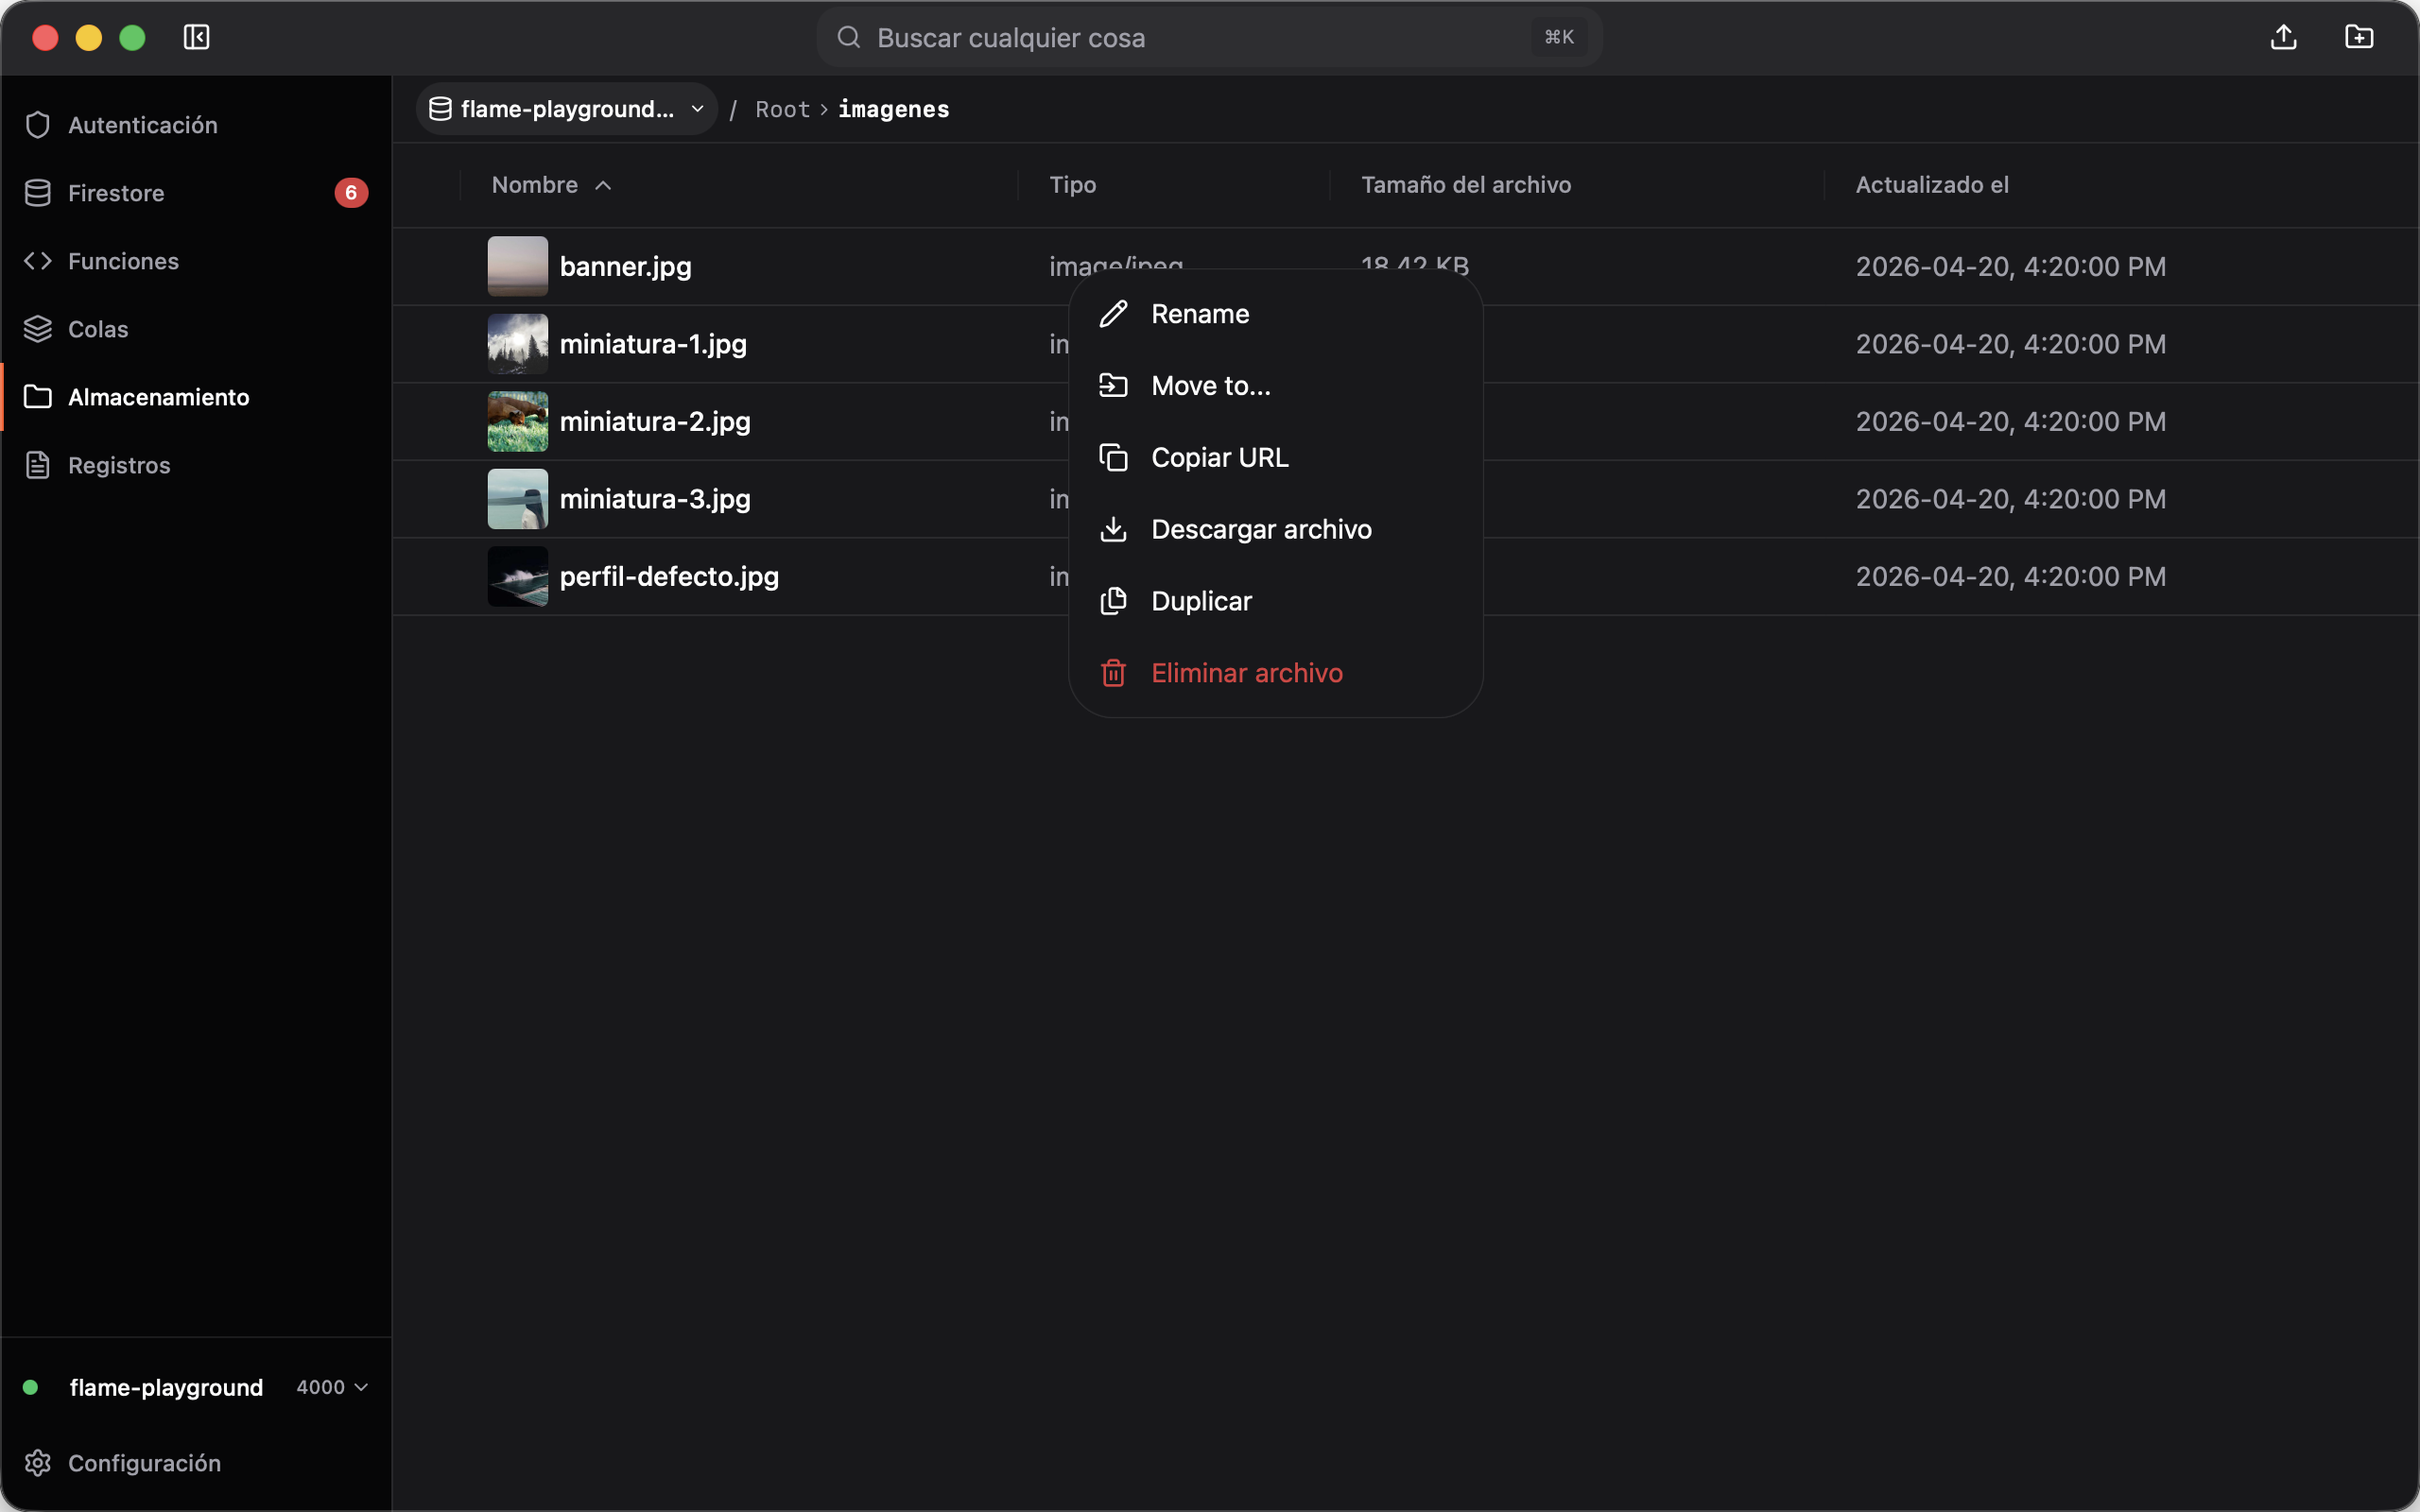Select file name perfil-defecto.jpg
The image size is (2420, 1512).
[669, 577]
